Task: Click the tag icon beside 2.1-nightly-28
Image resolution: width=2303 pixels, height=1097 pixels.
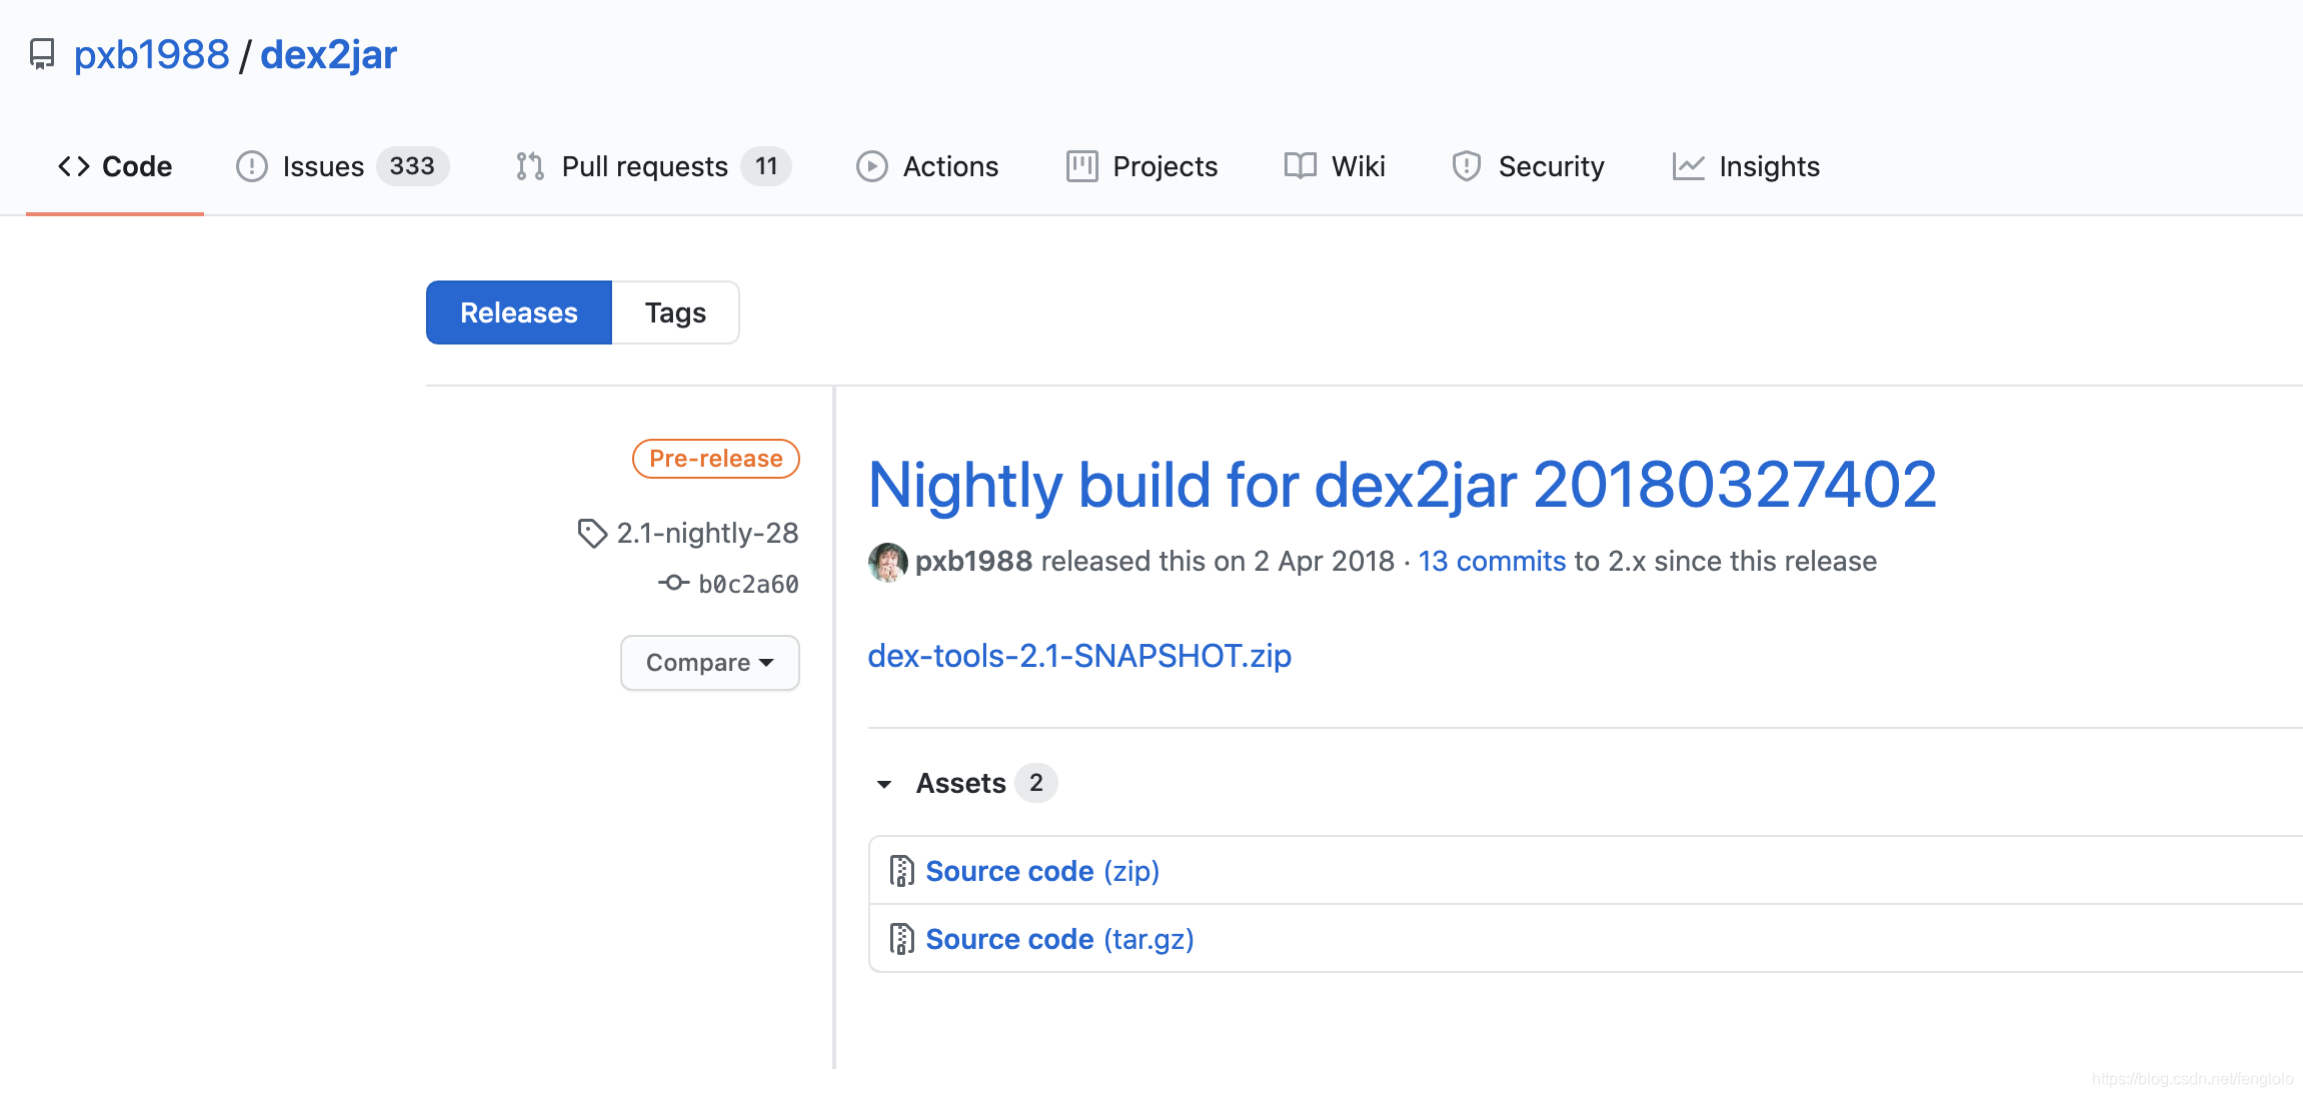Action: point(592,533)
